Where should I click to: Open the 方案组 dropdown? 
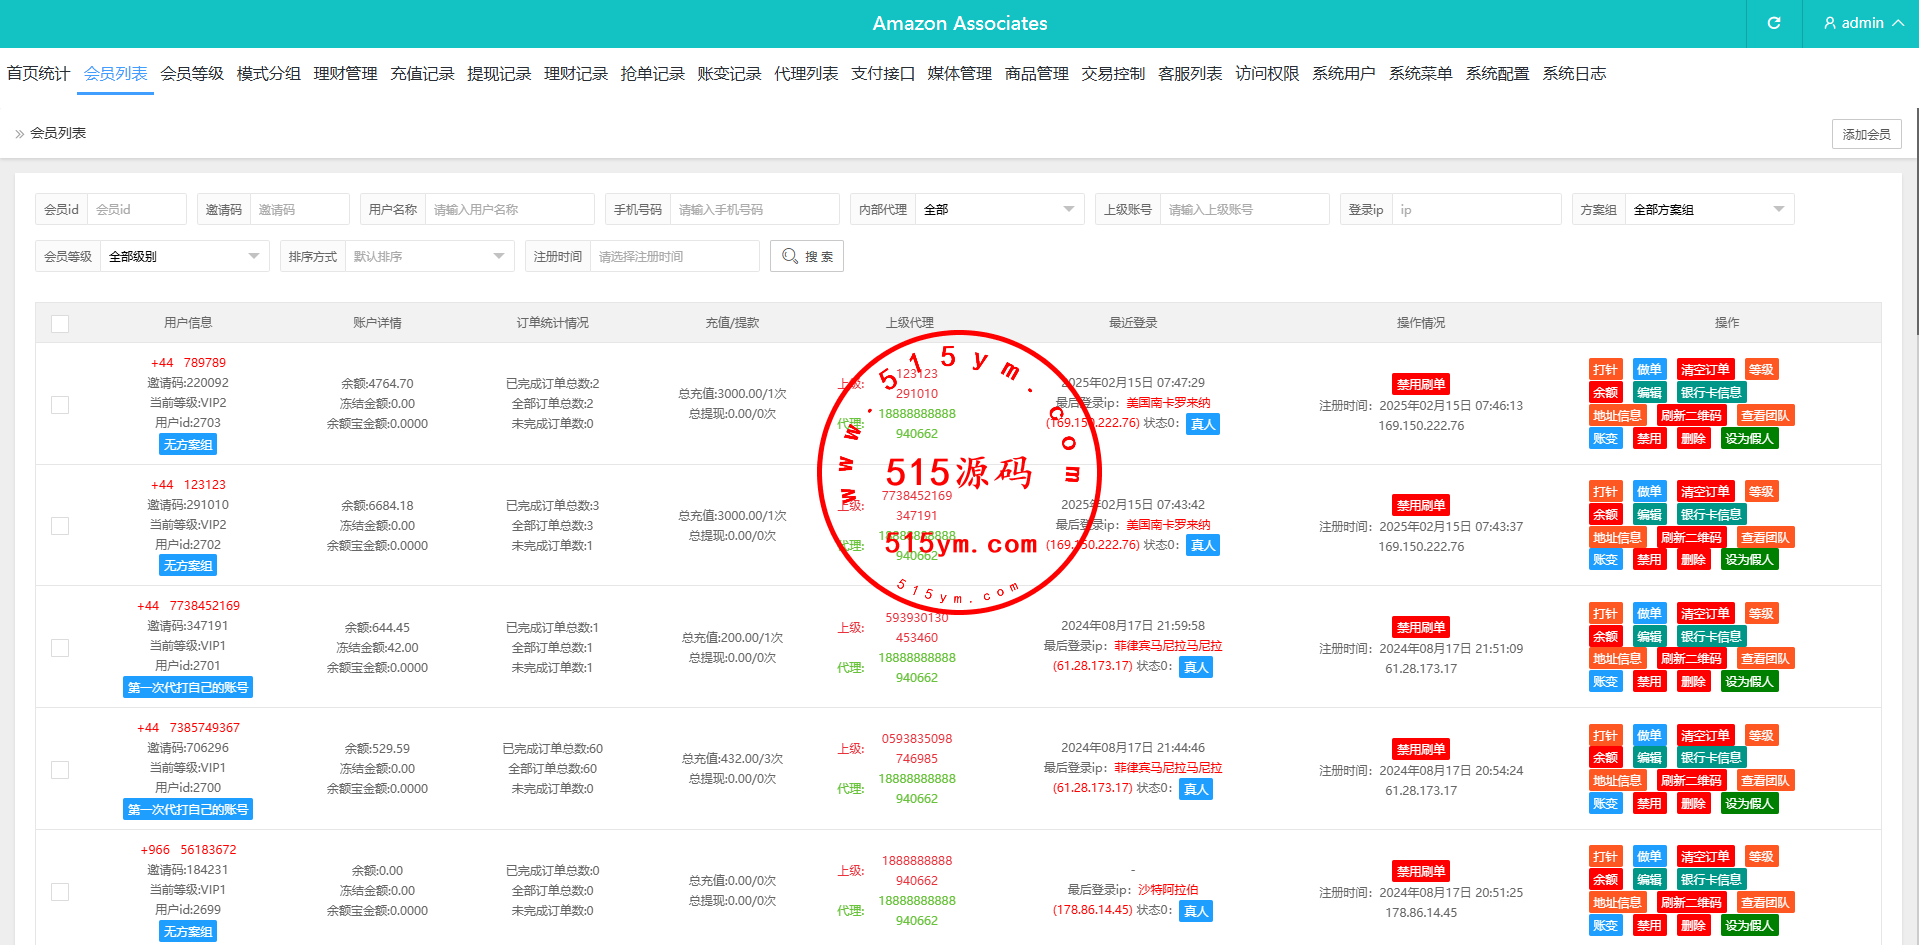(x=1708, y=210)
